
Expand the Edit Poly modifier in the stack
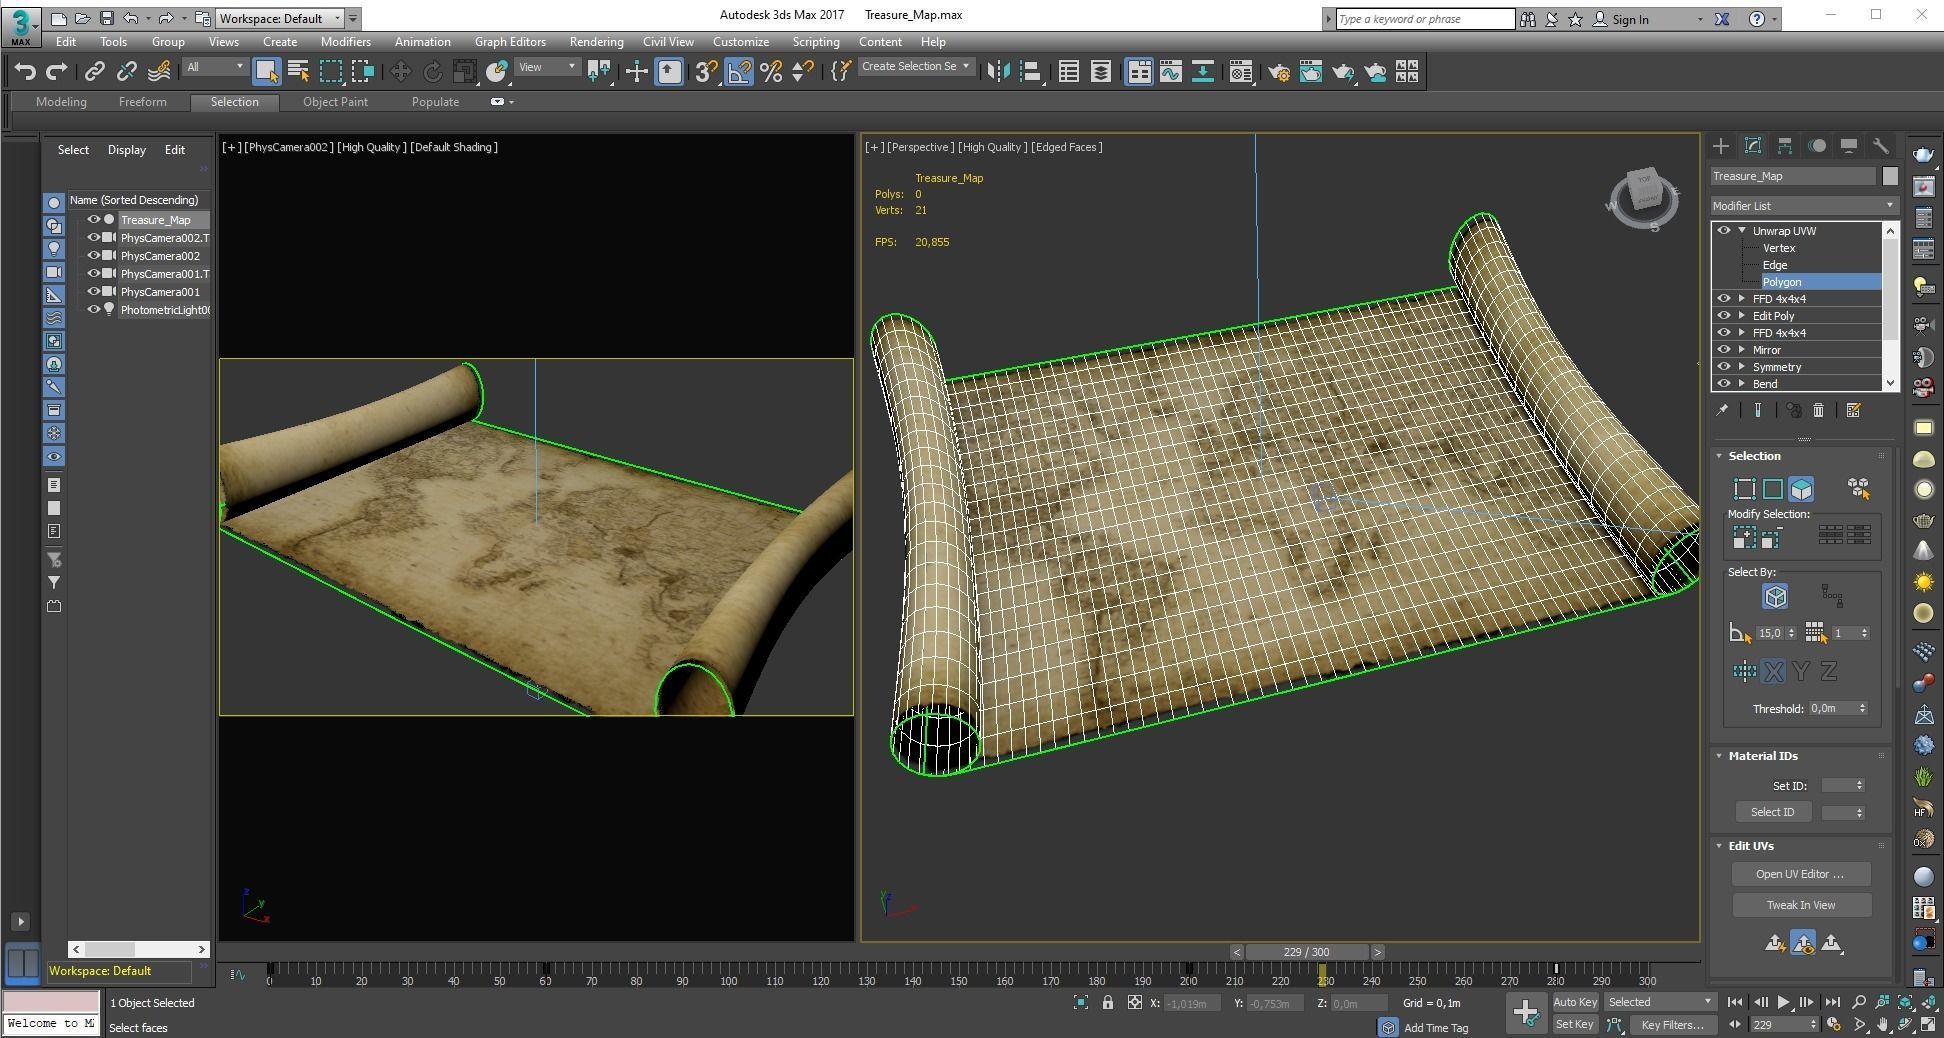point(1742,315)
